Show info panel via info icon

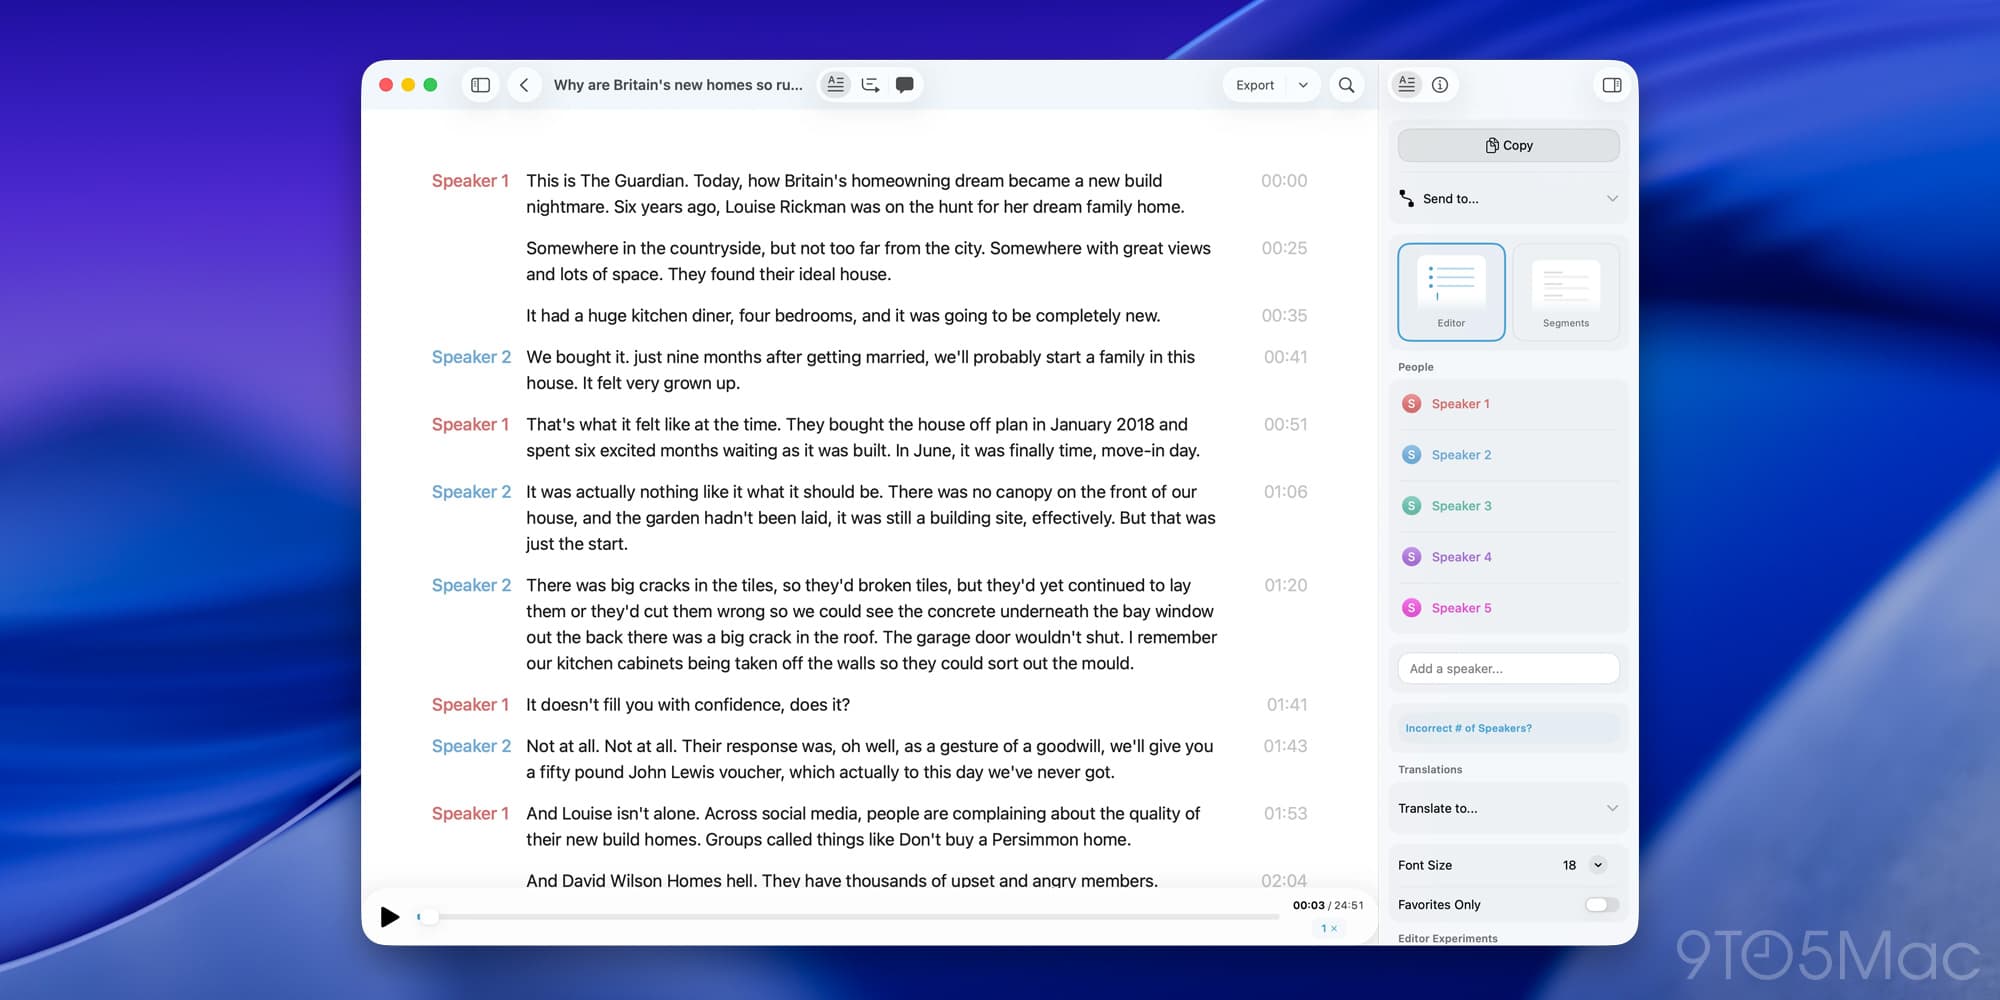pyautogui.click(x=1440, y=85)
